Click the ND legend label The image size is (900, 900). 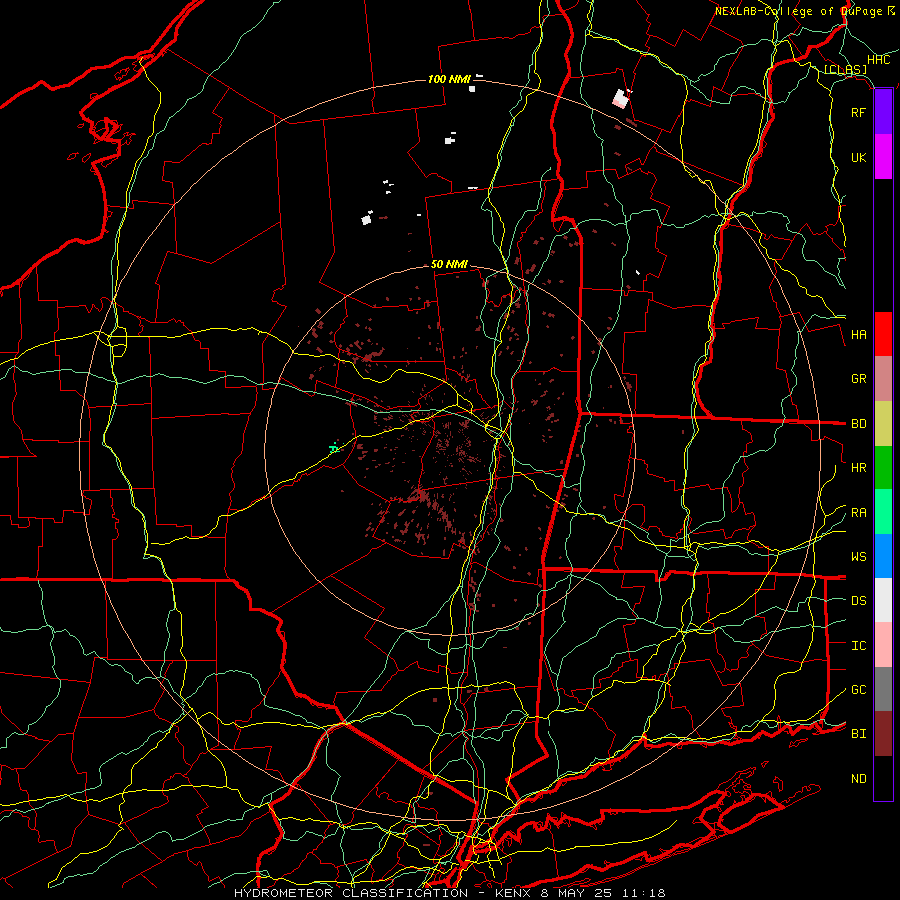859,778
